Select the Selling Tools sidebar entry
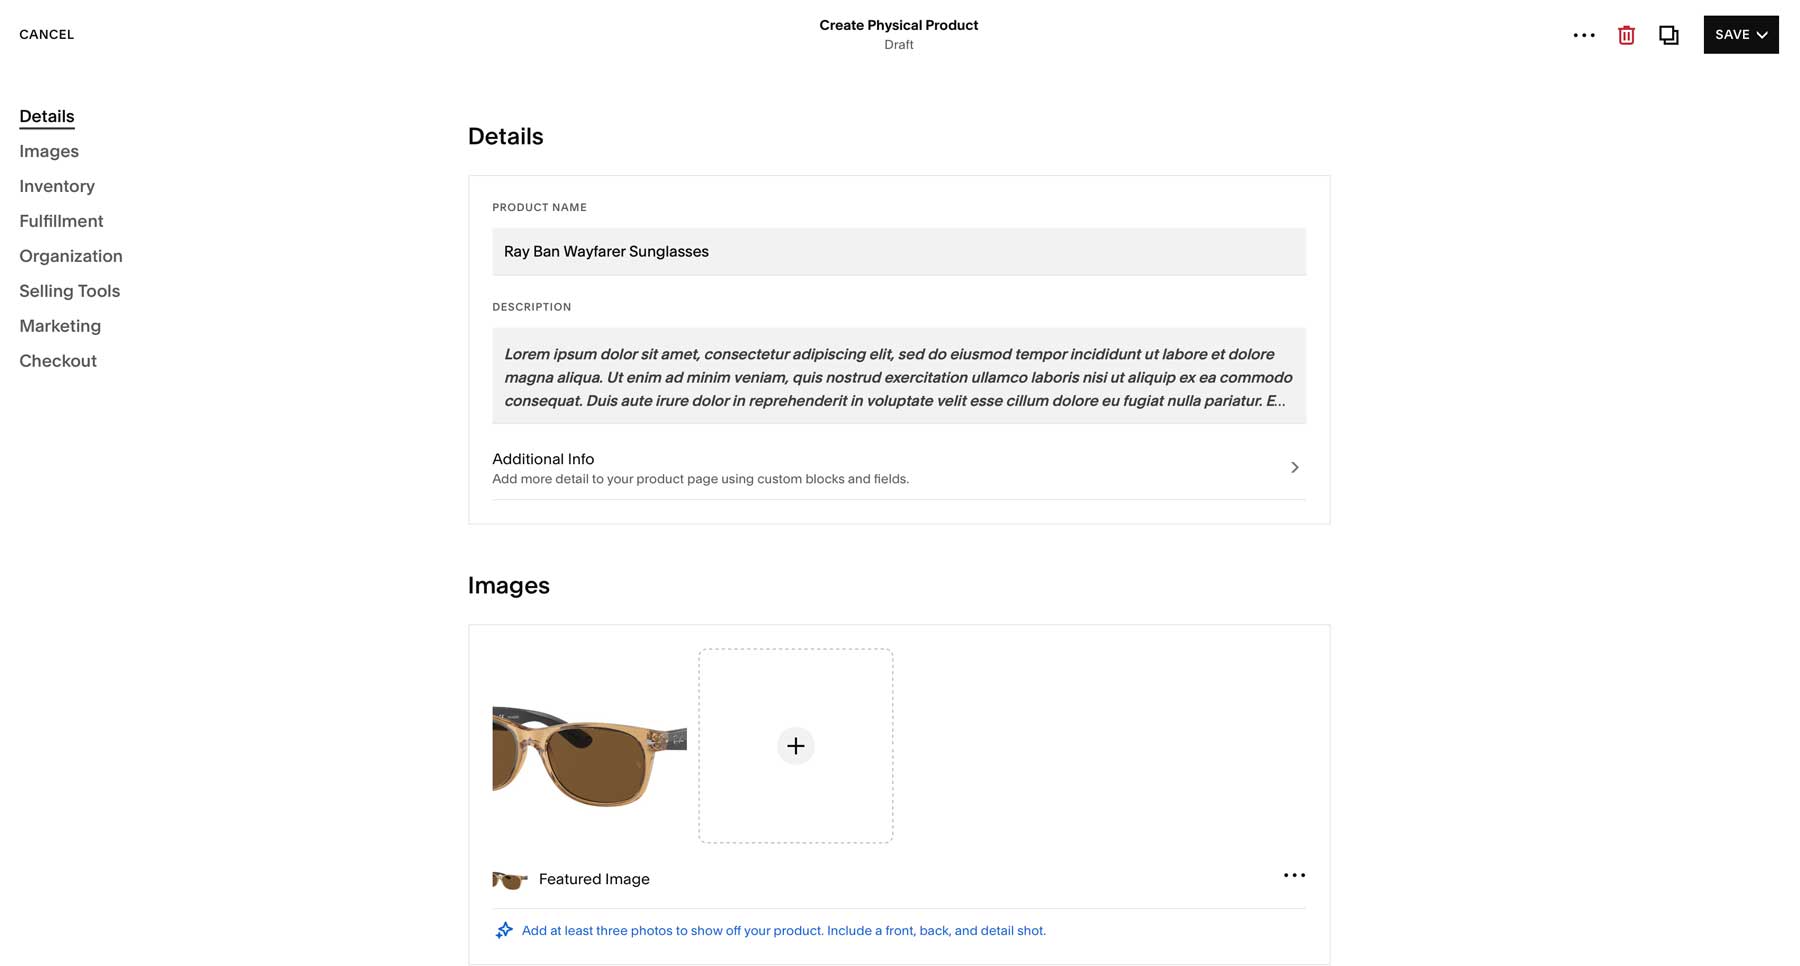The image size is (1800, 966). coord(69,290)
